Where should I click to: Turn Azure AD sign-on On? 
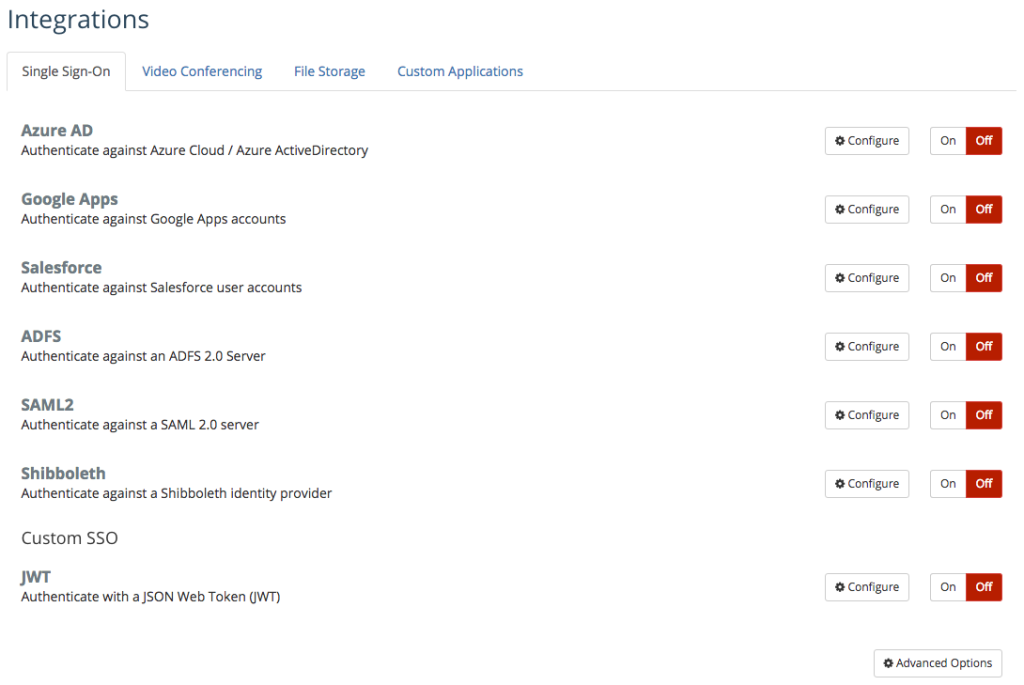[948, 141]
